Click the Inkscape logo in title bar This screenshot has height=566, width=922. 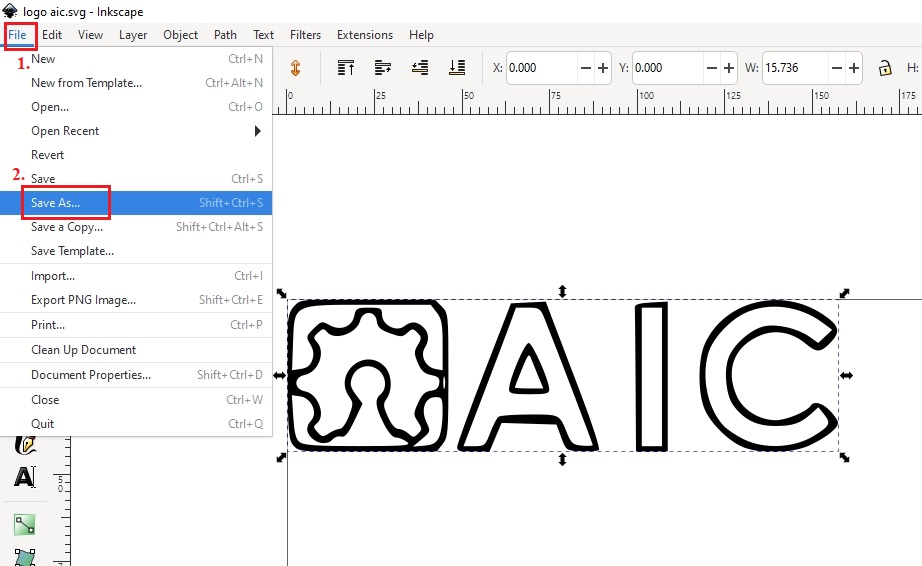click(x=10, y=11)
